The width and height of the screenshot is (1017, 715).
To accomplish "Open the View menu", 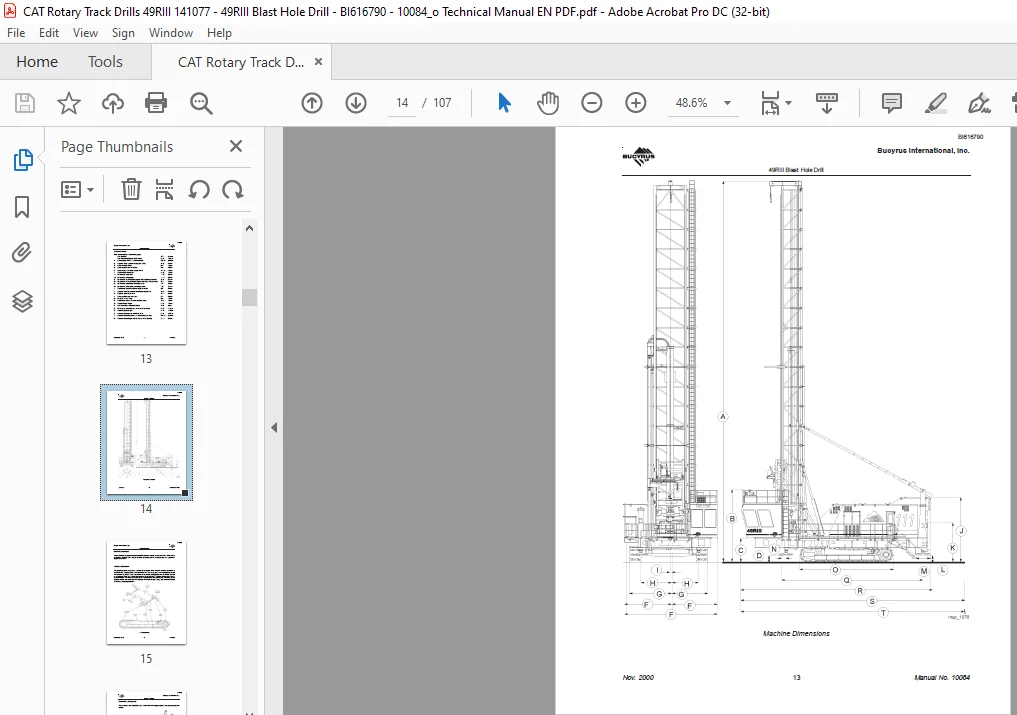I will pyautogui.click(x=85, y=32).
